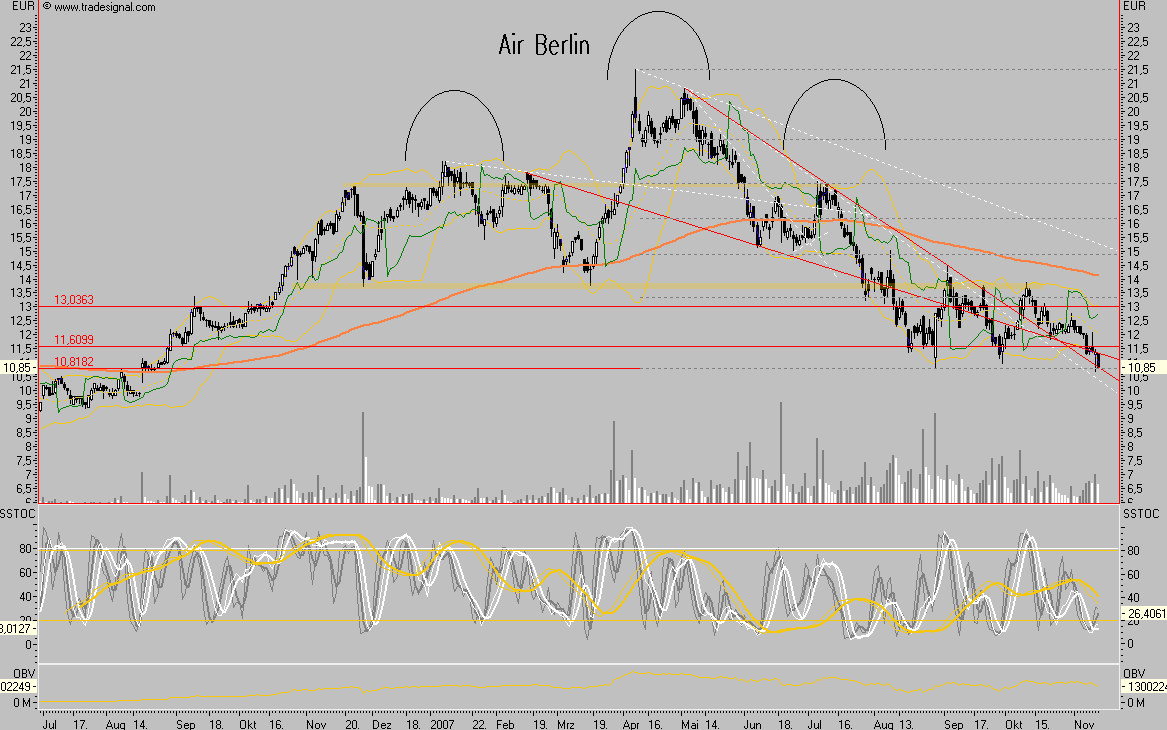This screenshot has height=730, width=1167.
Task: Click the -130022 OBV value marker
Action: point(1147,685)
